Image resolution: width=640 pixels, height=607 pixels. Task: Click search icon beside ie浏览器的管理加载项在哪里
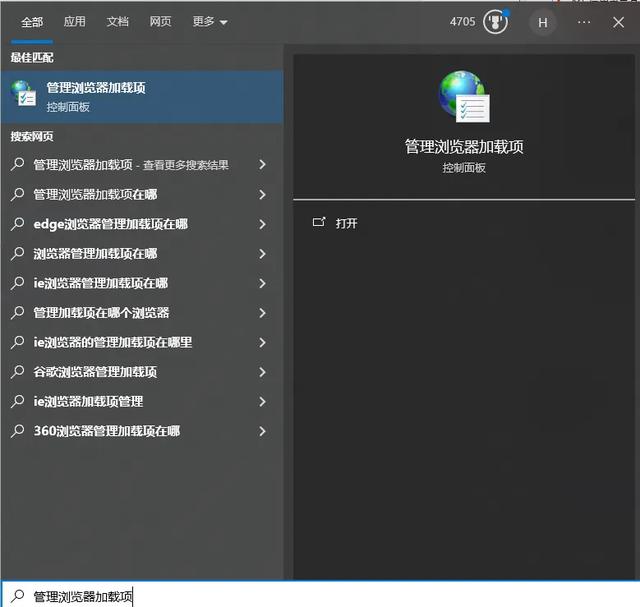(x=18, y=342)
